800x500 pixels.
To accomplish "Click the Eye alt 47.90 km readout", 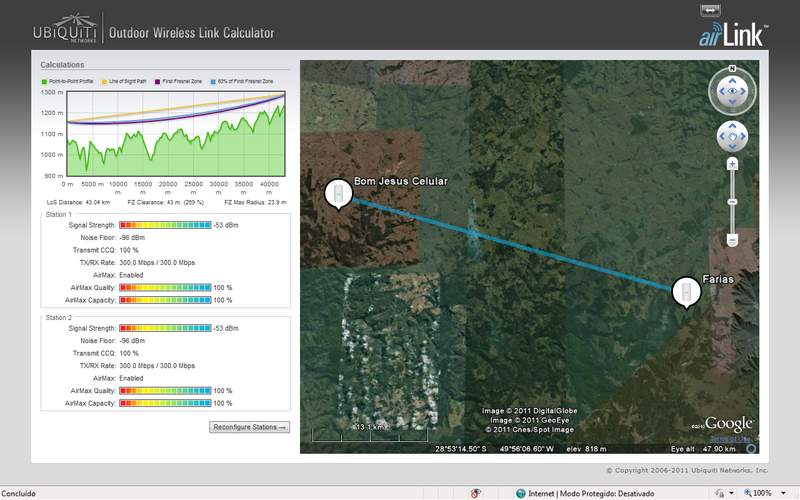I will 703,449.
